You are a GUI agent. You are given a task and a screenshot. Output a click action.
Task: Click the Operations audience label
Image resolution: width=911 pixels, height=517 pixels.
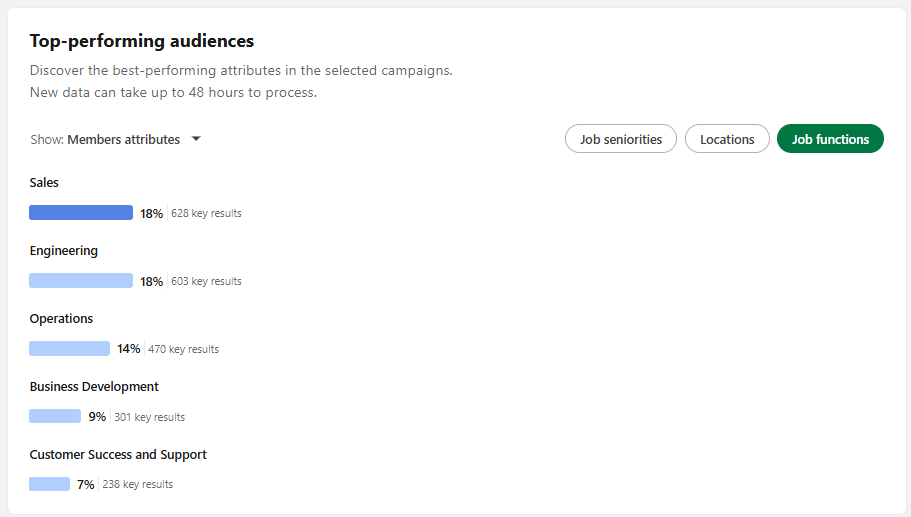point(61,319)
